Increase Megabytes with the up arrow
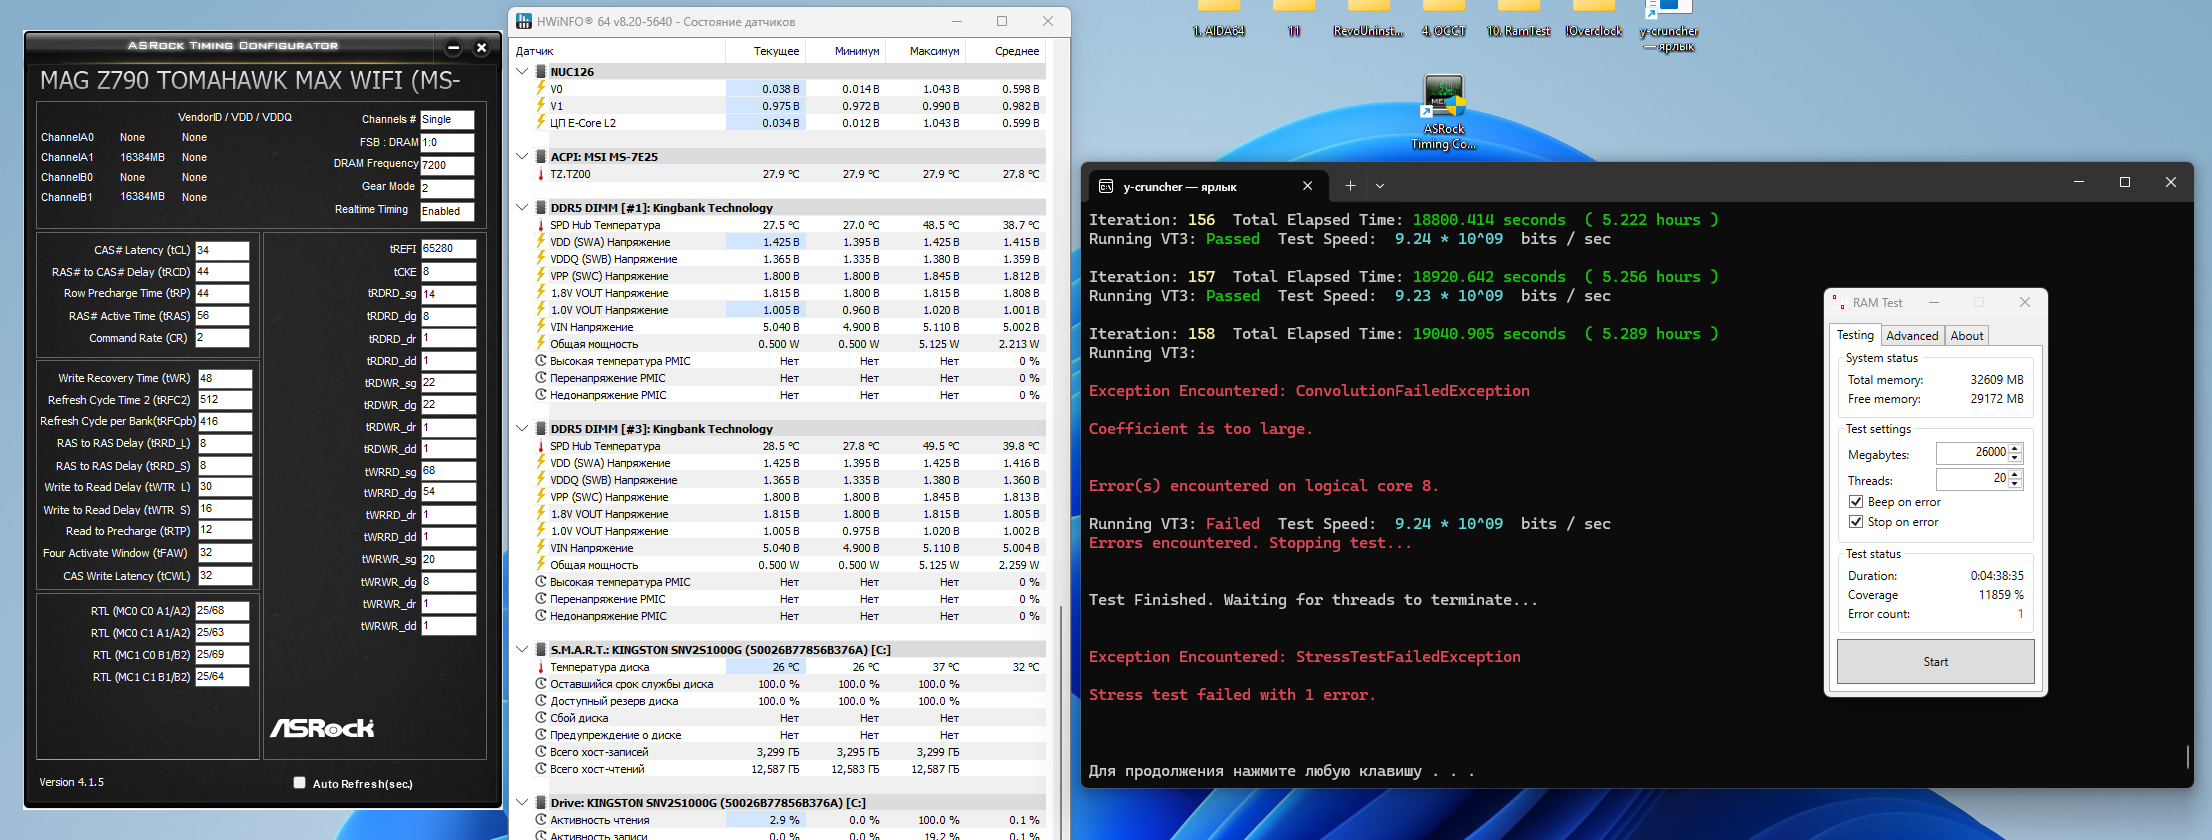2212x840 pixels. click(x=2015, y=447)
